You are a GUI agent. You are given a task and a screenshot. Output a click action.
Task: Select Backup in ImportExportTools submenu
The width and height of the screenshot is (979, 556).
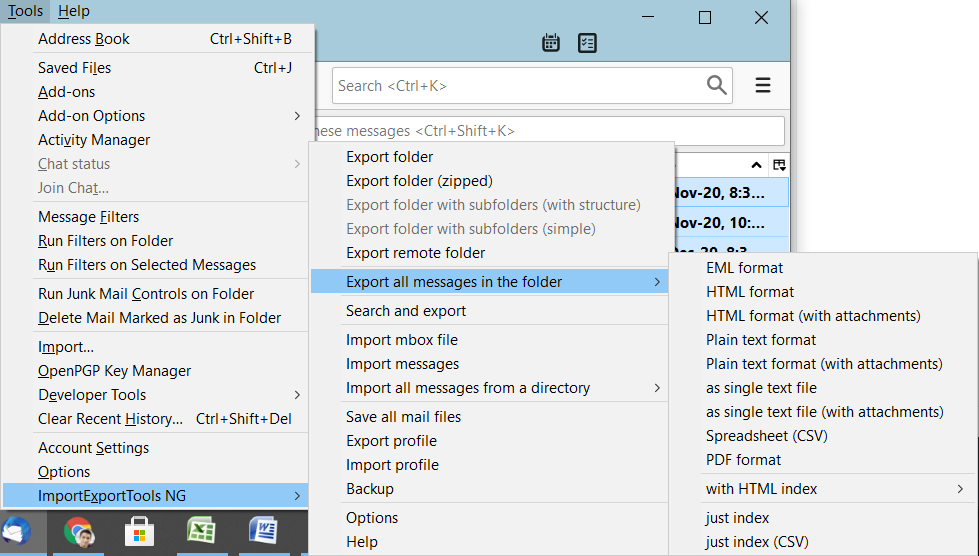pos(490,489)
